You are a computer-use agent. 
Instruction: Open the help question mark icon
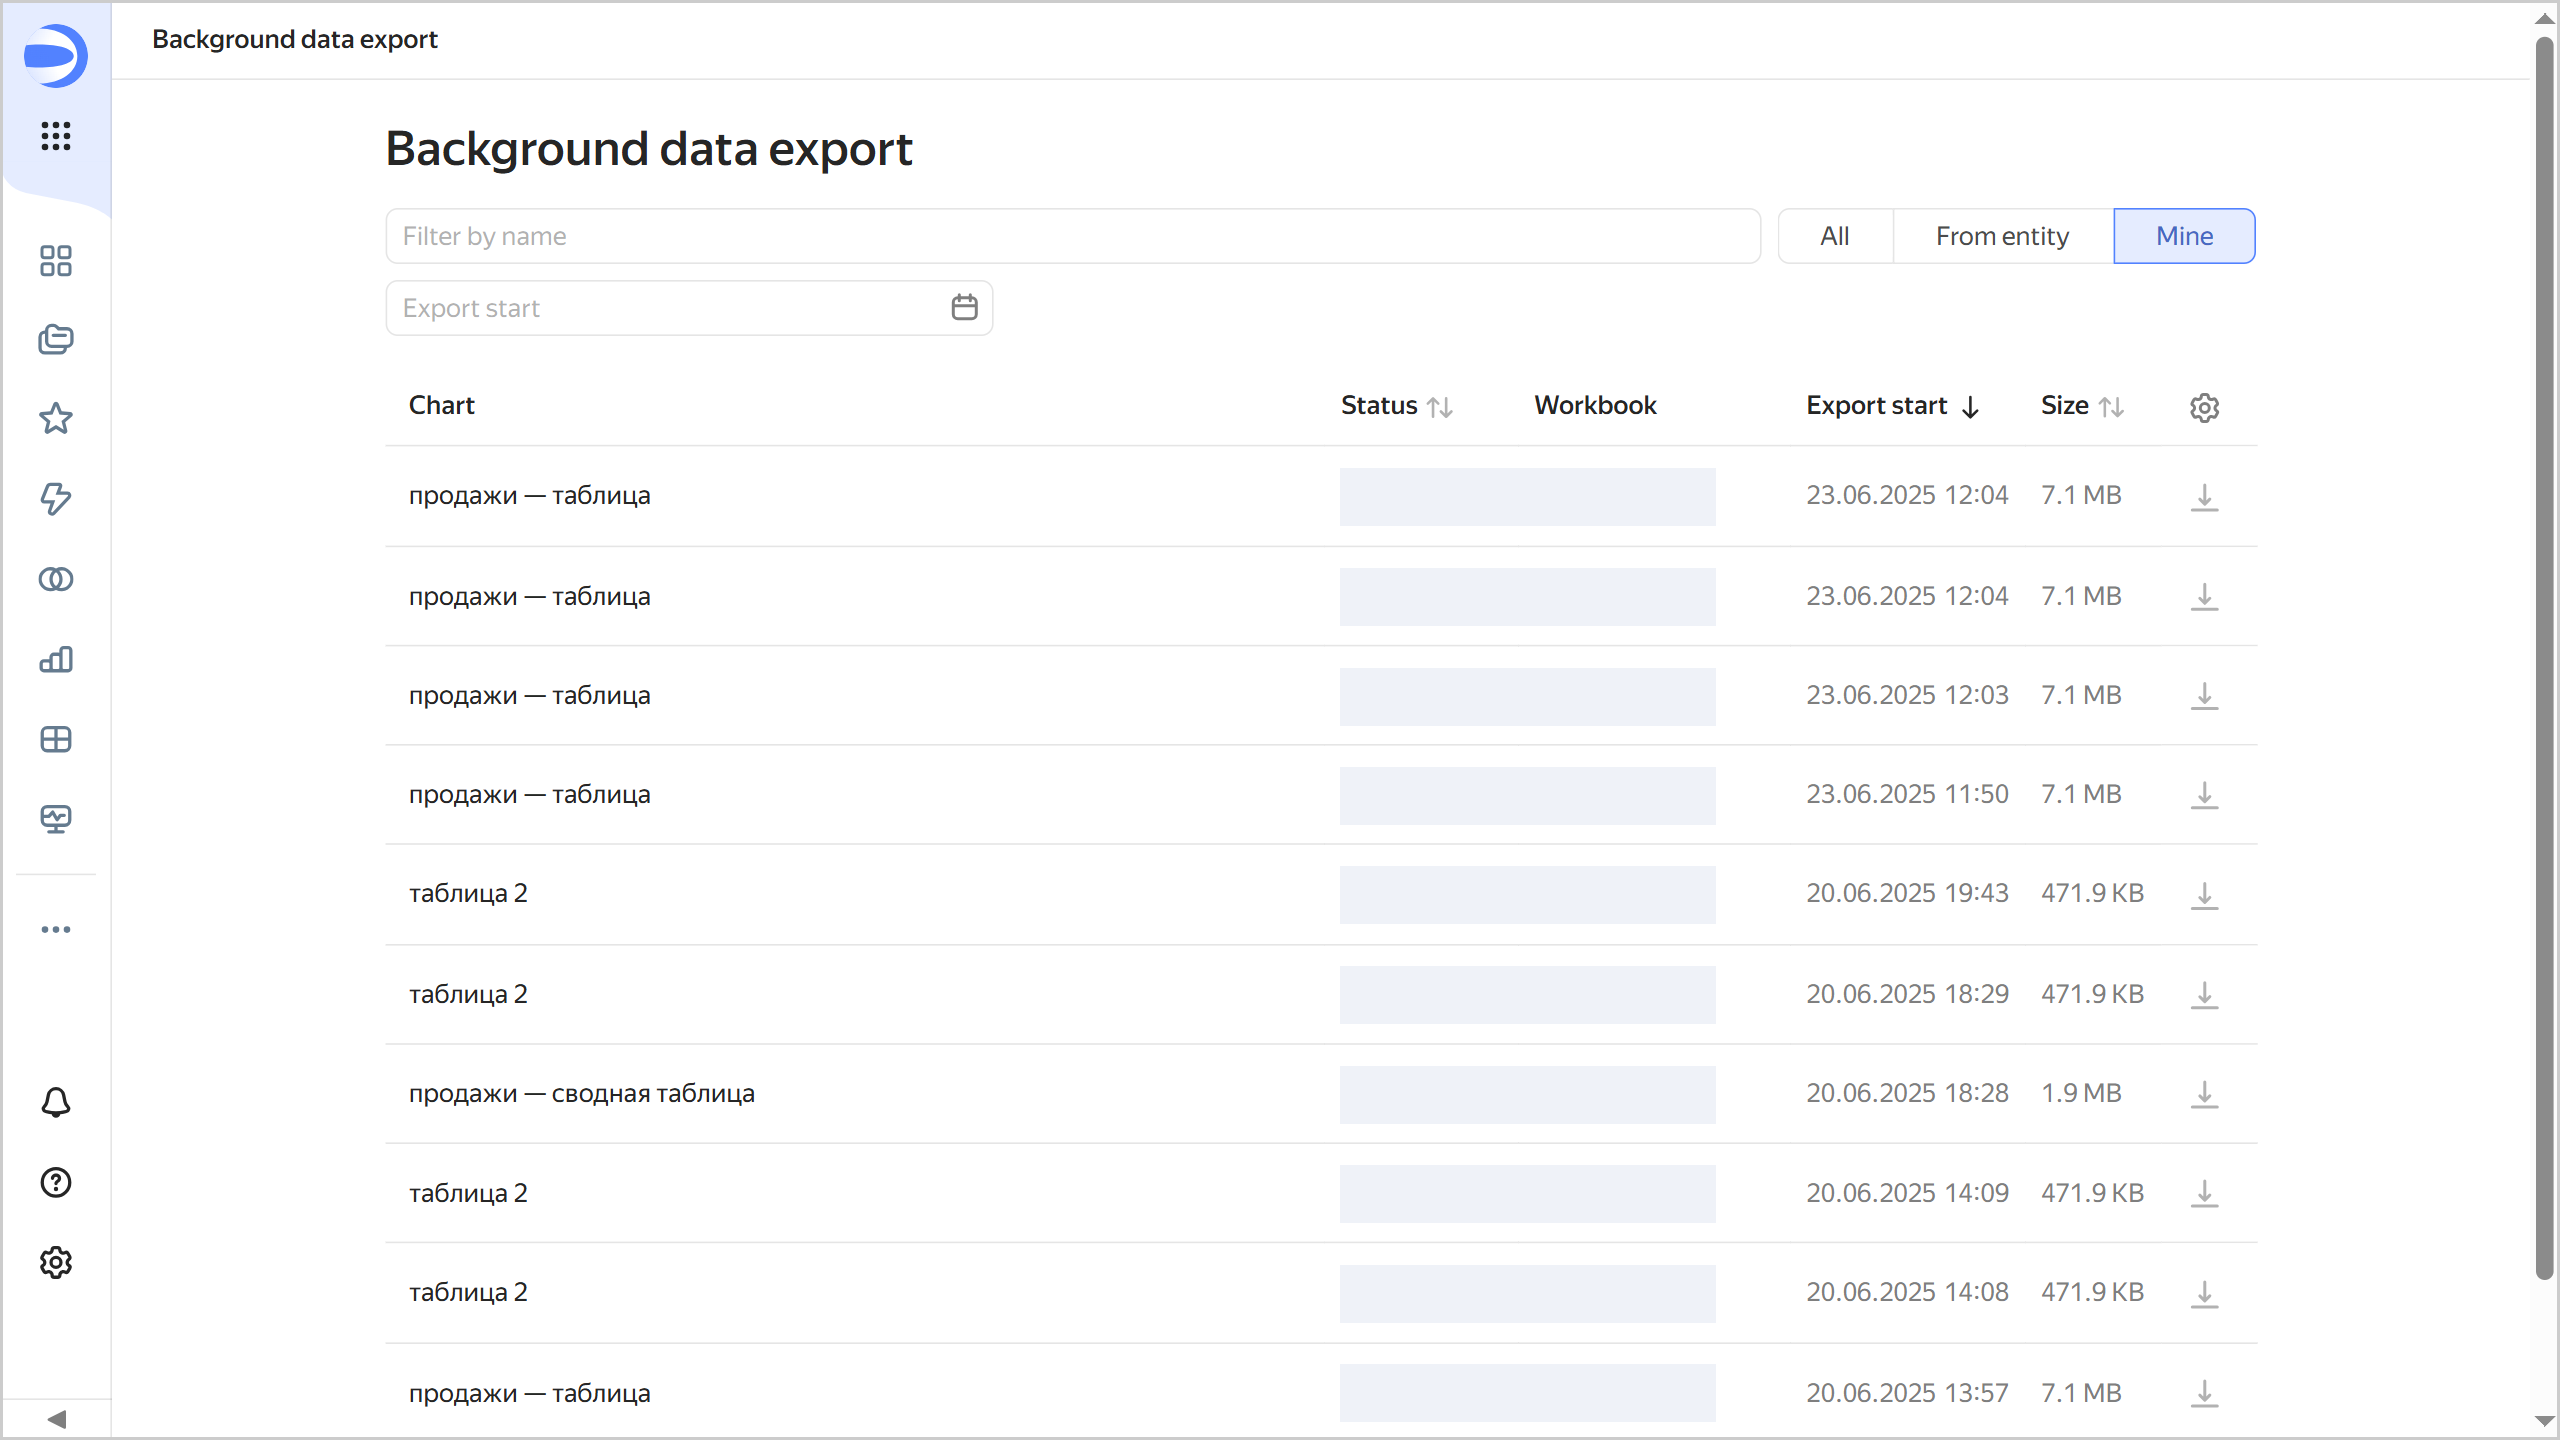coord(56,1182)
